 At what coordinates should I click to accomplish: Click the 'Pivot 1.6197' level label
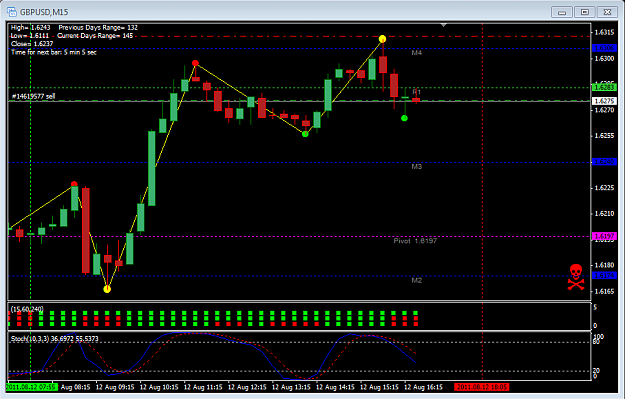(x=415, y=241)
